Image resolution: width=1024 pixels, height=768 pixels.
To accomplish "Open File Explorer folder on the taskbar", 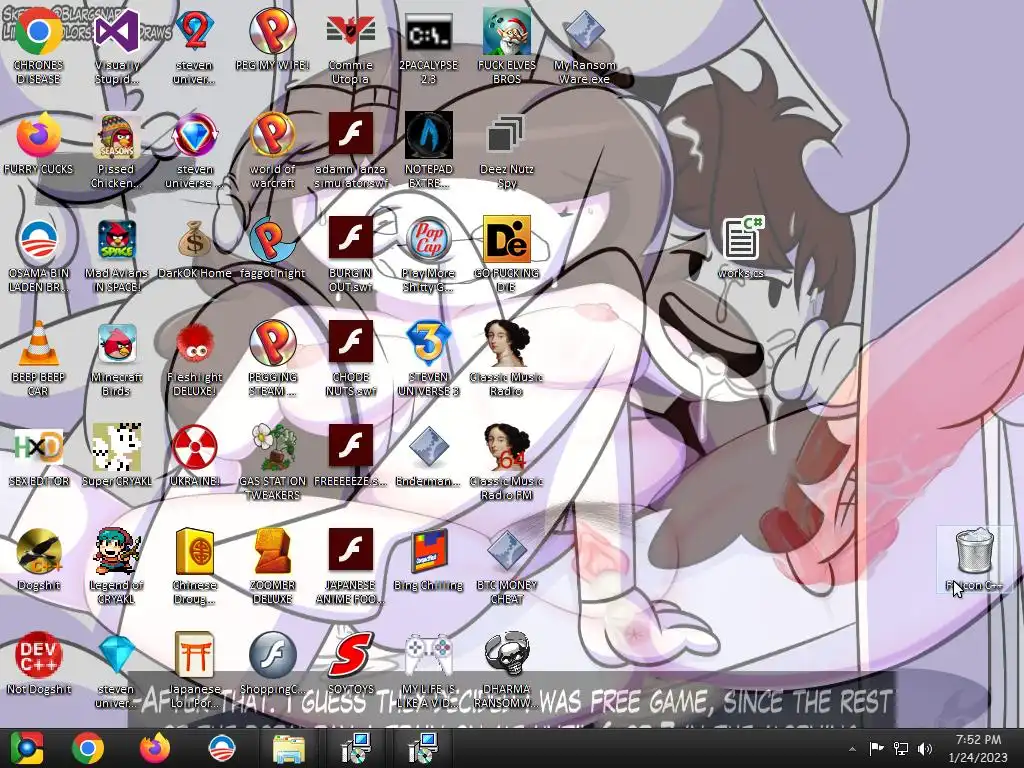I will click(x=288, y=748).
